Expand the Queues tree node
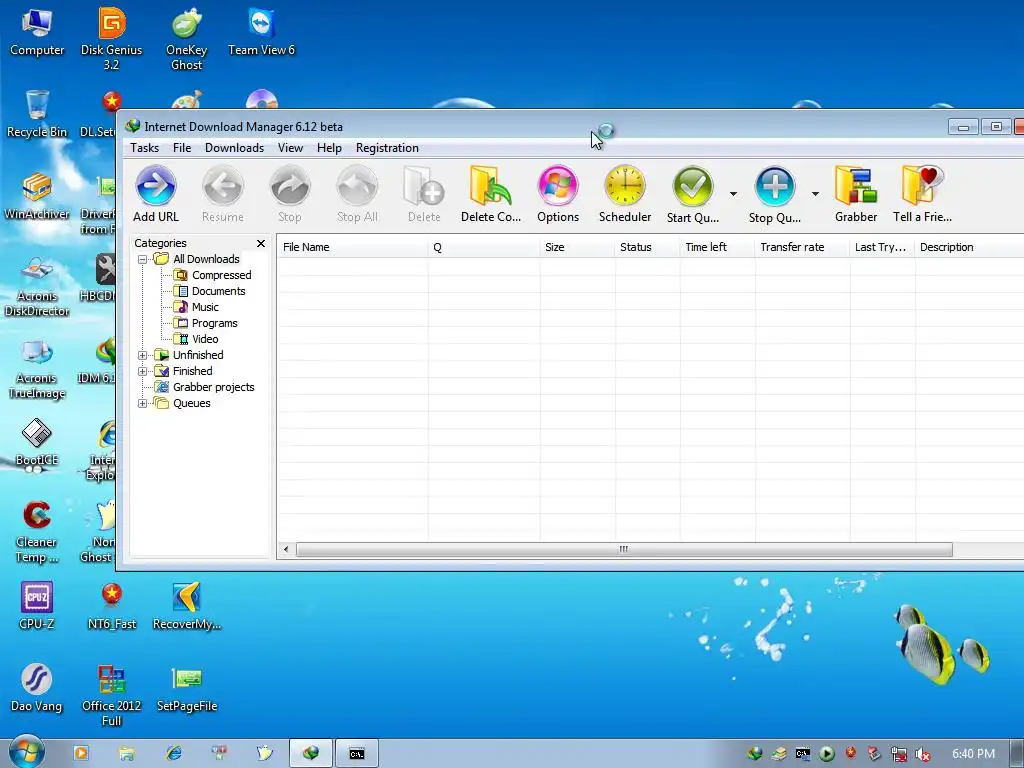Viewport: 1024px width, 768px height. pos(142,404)
